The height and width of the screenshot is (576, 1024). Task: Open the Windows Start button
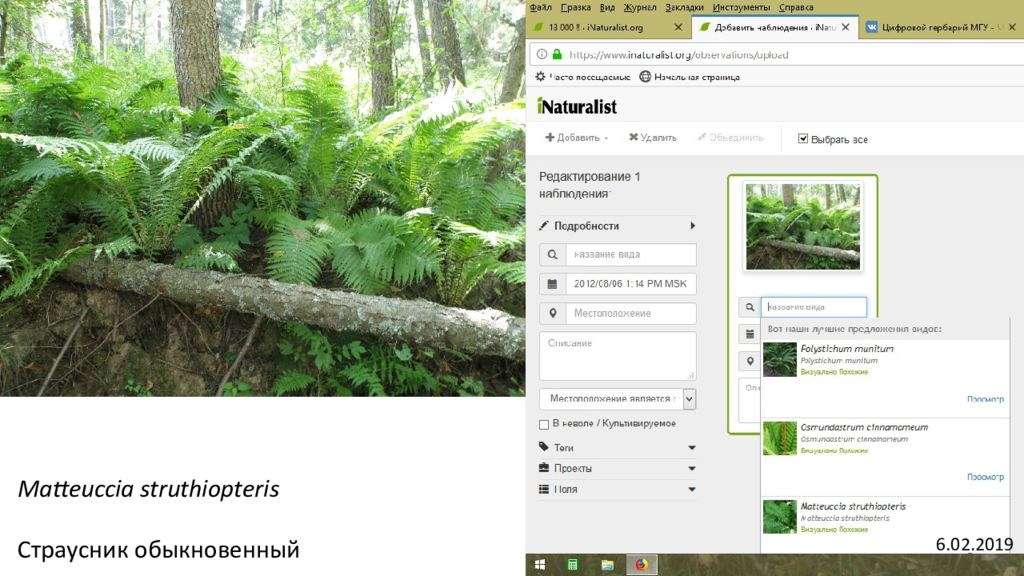(x=540, y=565)
